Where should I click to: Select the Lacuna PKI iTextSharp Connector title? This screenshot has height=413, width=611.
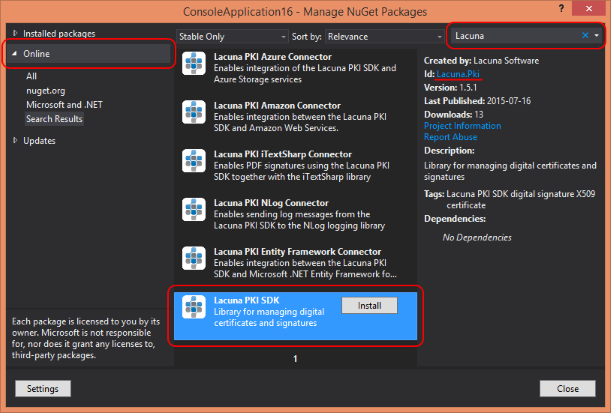pyautogui.click(x=283, y=154)
